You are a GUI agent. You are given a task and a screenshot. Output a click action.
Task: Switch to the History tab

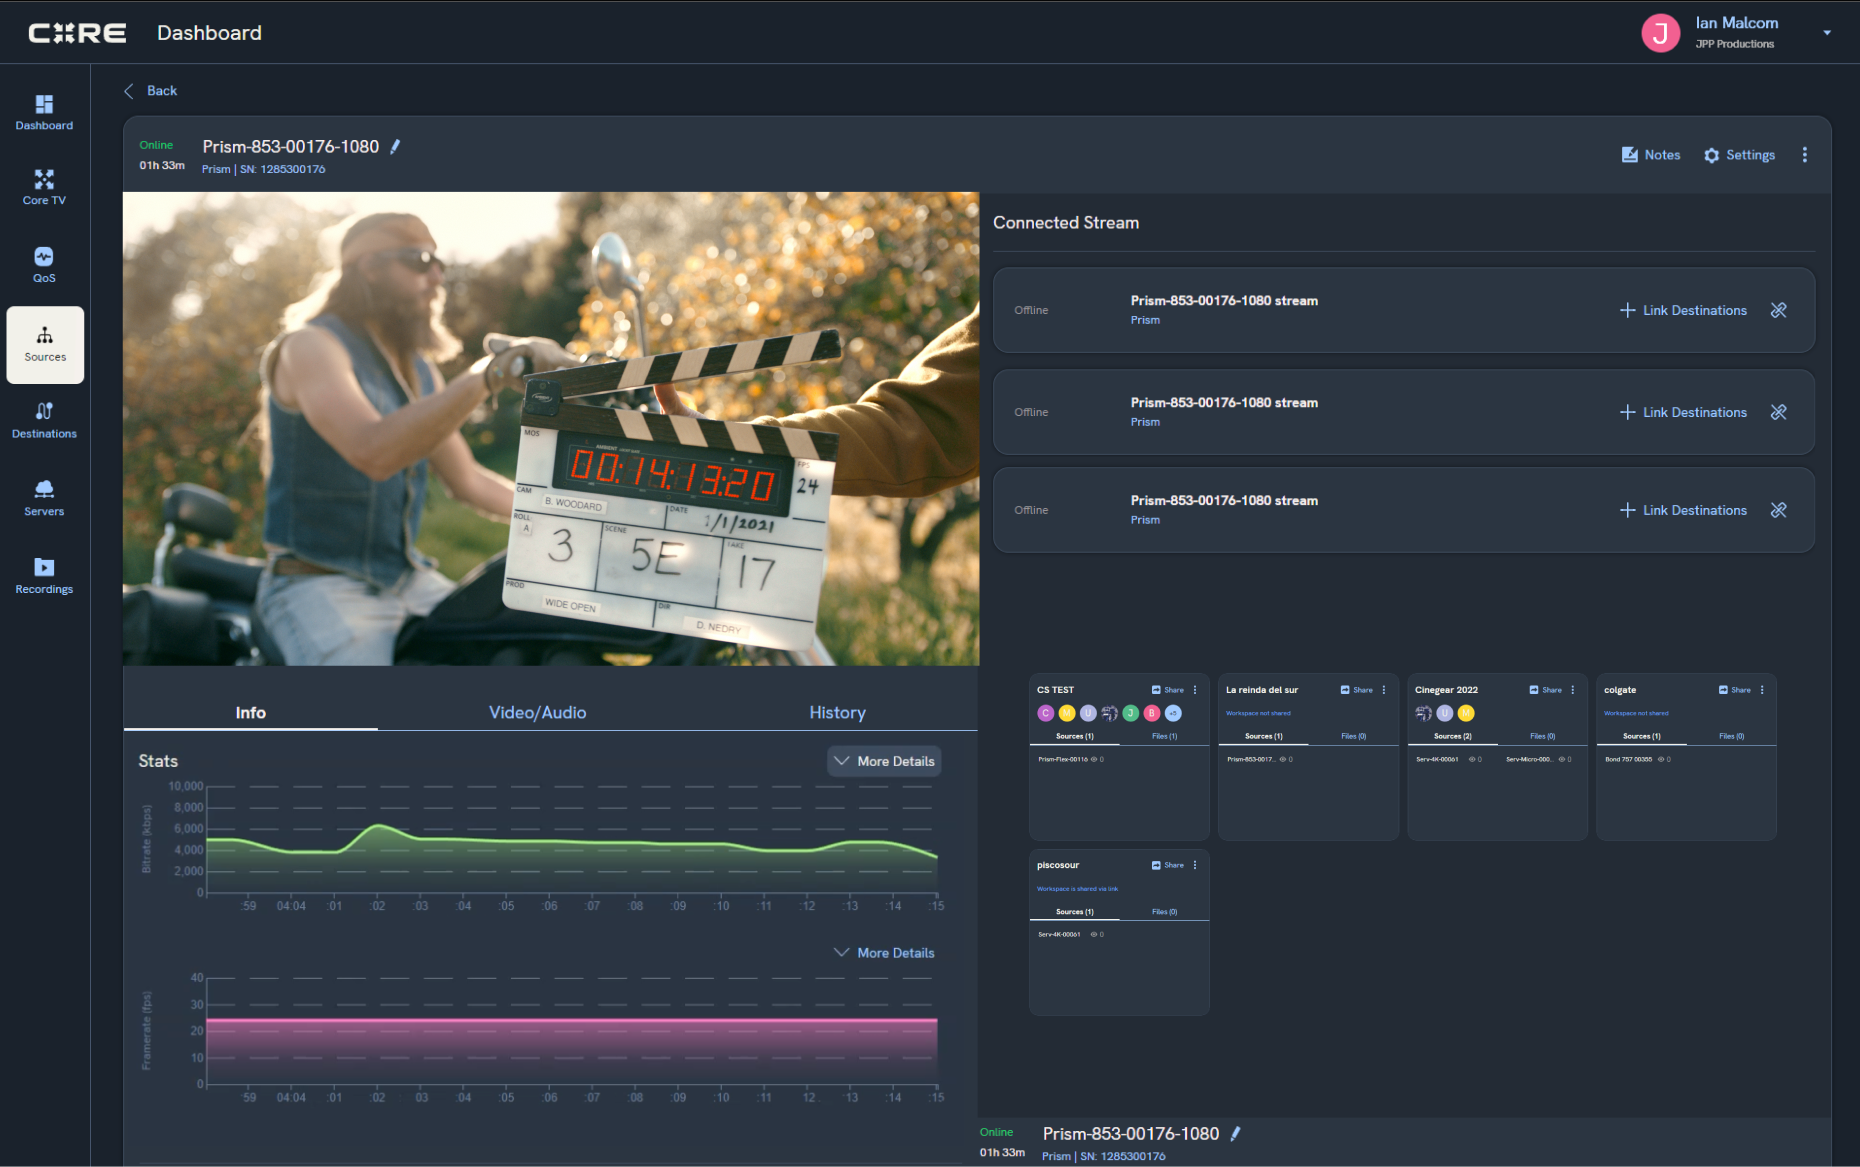tap(837, 712)
